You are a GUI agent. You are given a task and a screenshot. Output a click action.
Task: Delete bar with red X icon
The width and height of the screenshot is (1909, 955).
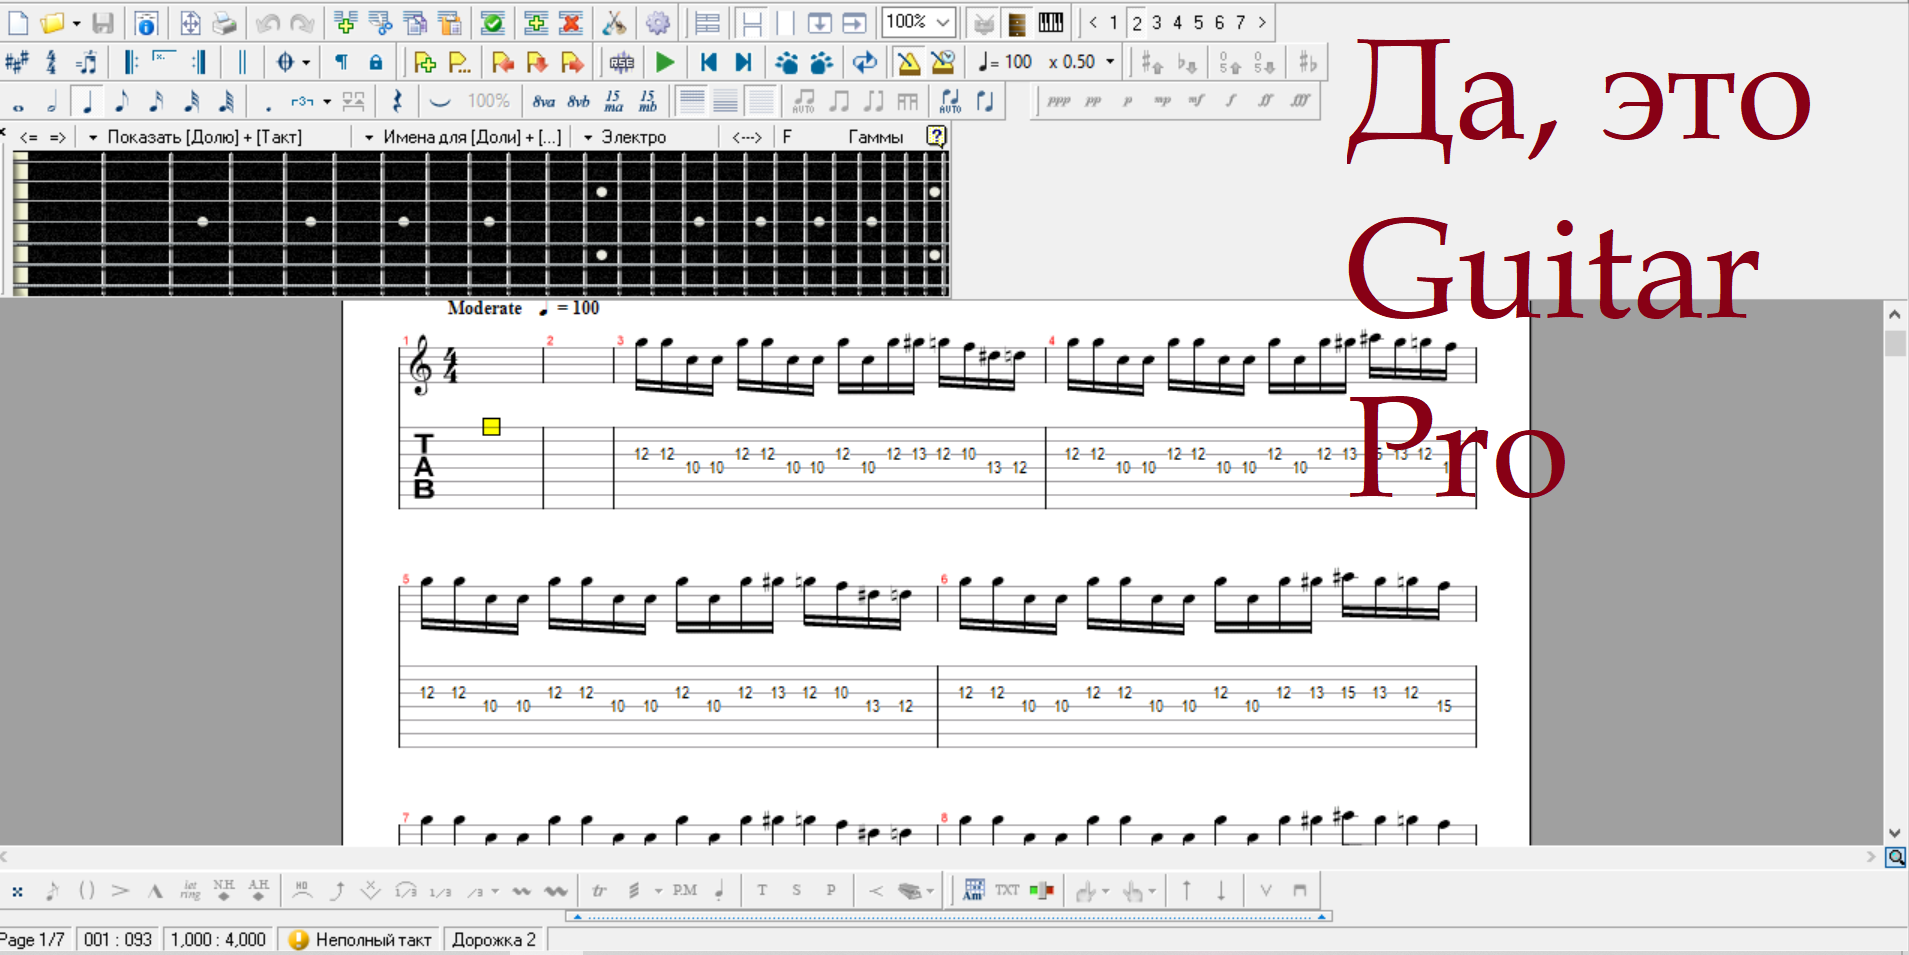[571, 22]
